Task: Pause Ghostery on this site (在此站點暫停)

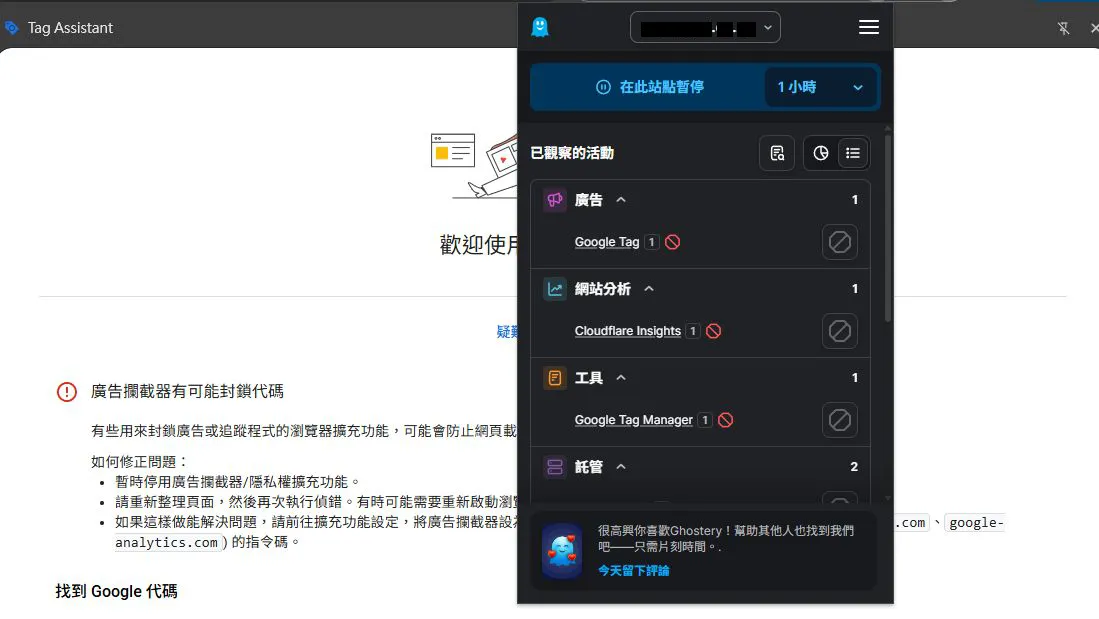Action: (649, 87)
